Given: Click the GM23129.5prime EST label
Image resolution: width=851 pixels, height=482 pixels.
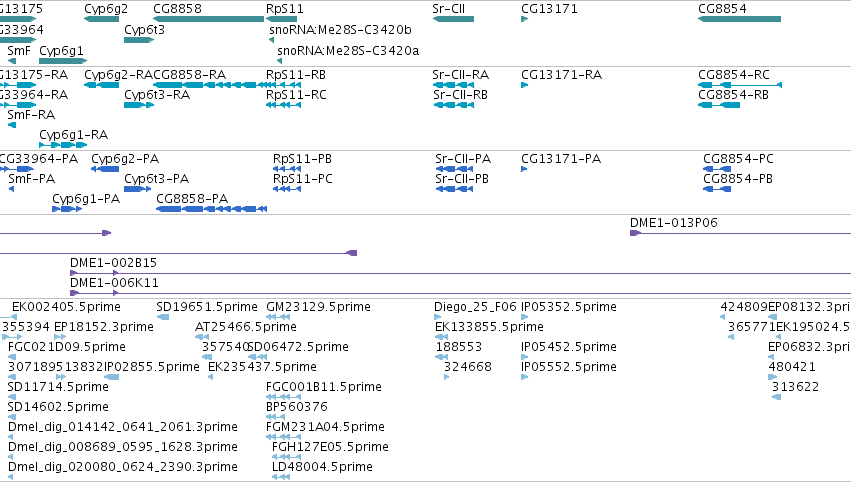Looking at the screenshot, I should pyautogui.click(x=318, y=307).
